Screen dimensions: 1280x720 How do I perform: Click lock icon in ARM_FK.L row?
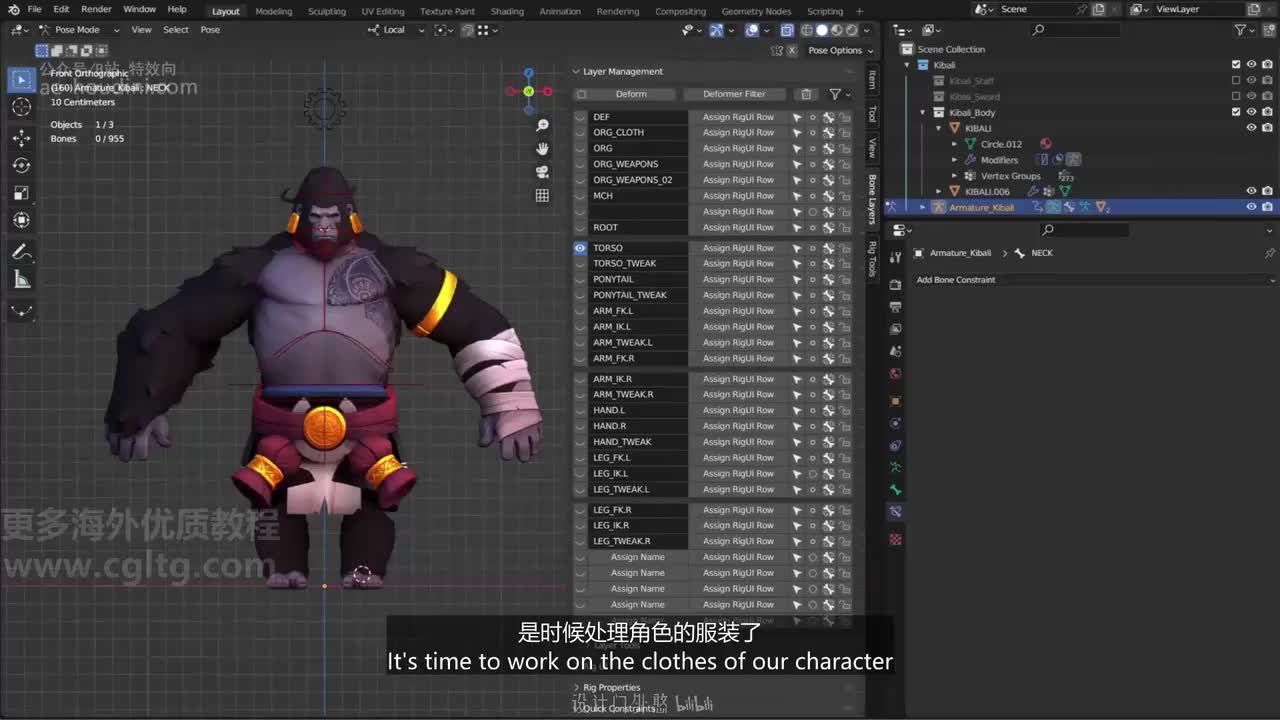tap(845, 311)
